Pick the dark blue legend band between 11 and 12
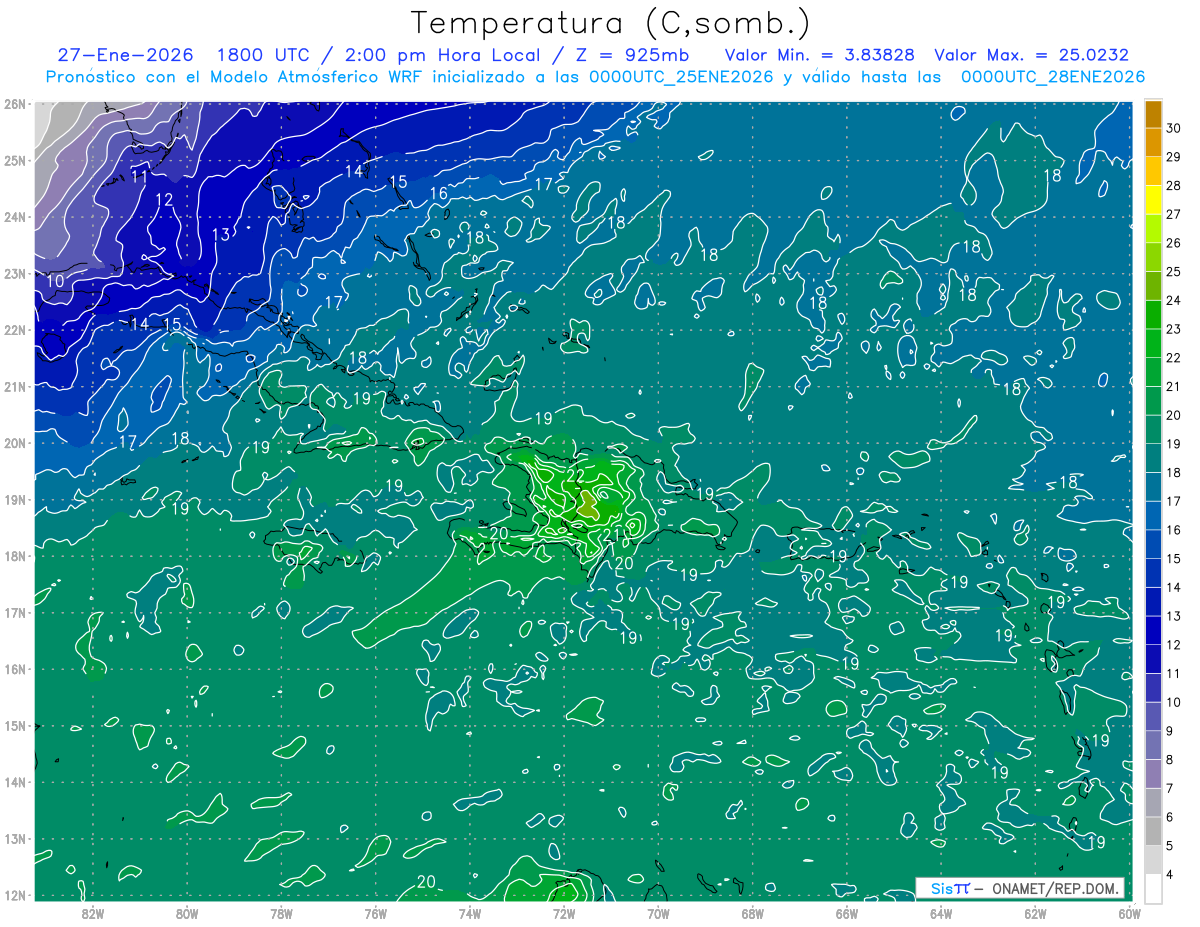The height and width of the screenshot is (927, 1200). (1153, 659)
